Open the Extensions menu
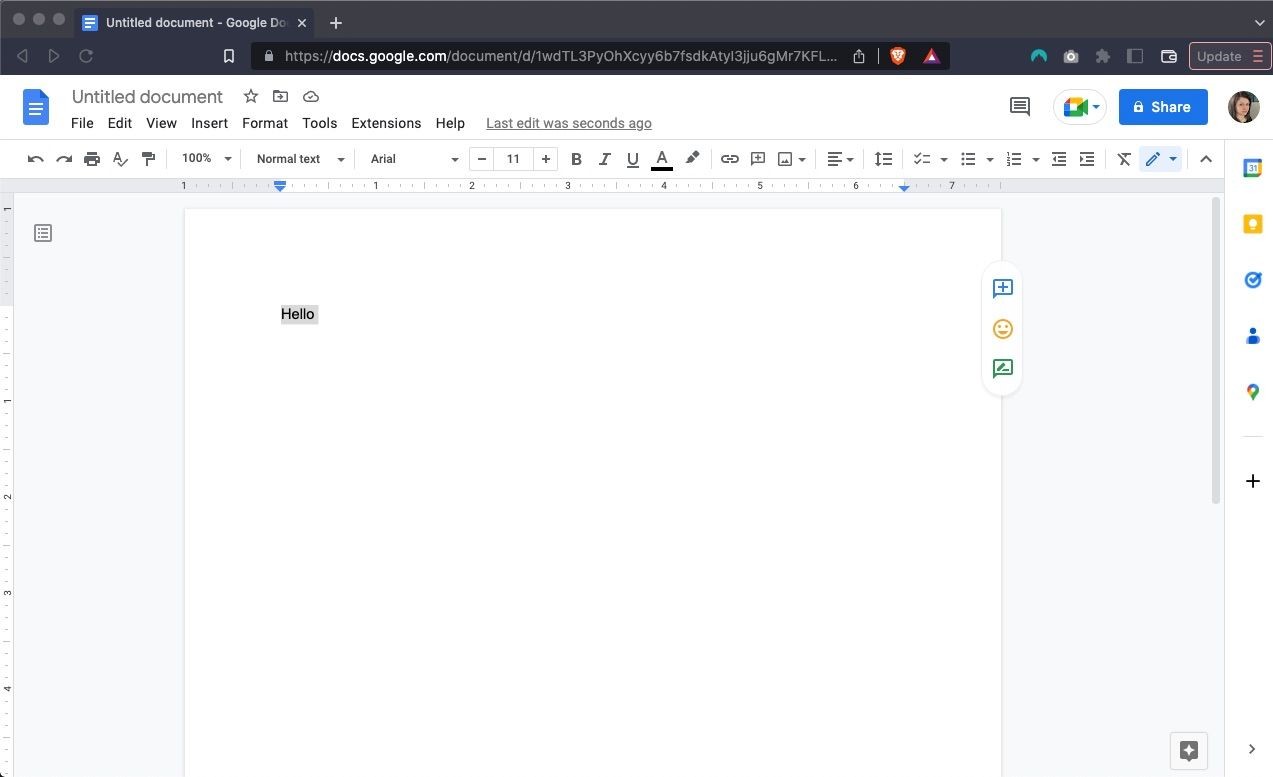The image size is (1273, 777). (x=386, y=123)
